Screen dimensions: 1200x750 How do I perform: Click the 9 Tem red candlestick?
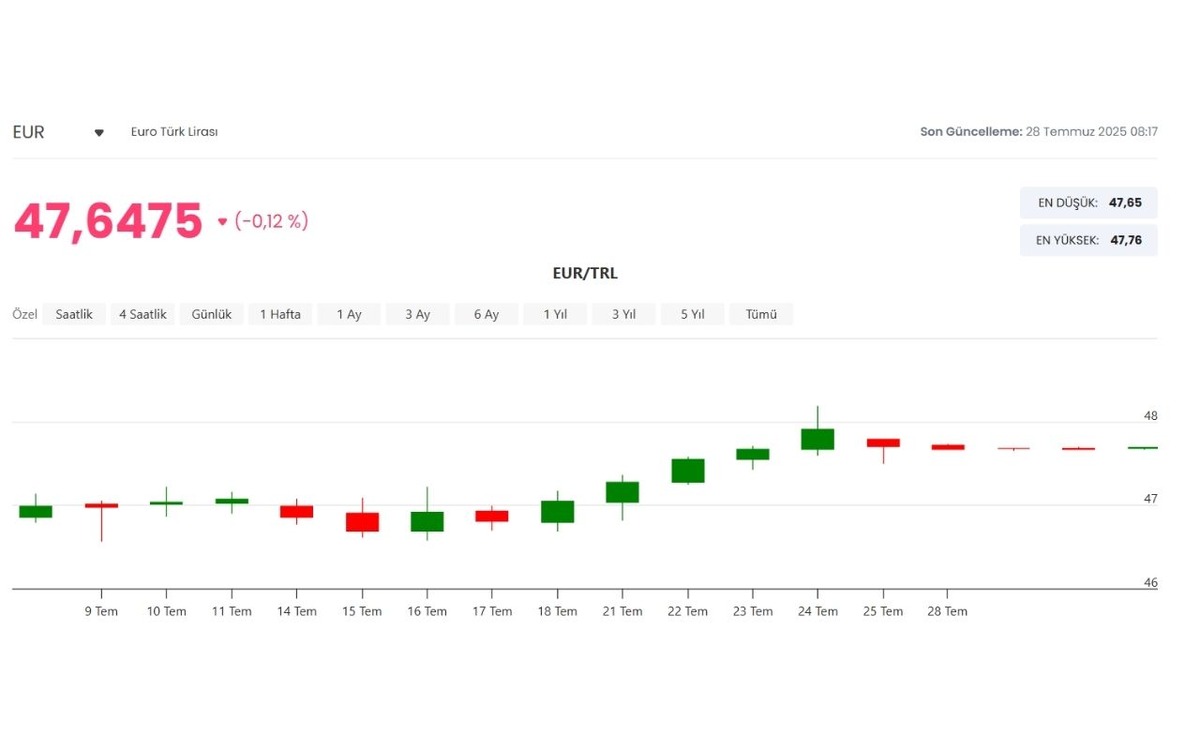click(x=101, y=506)
